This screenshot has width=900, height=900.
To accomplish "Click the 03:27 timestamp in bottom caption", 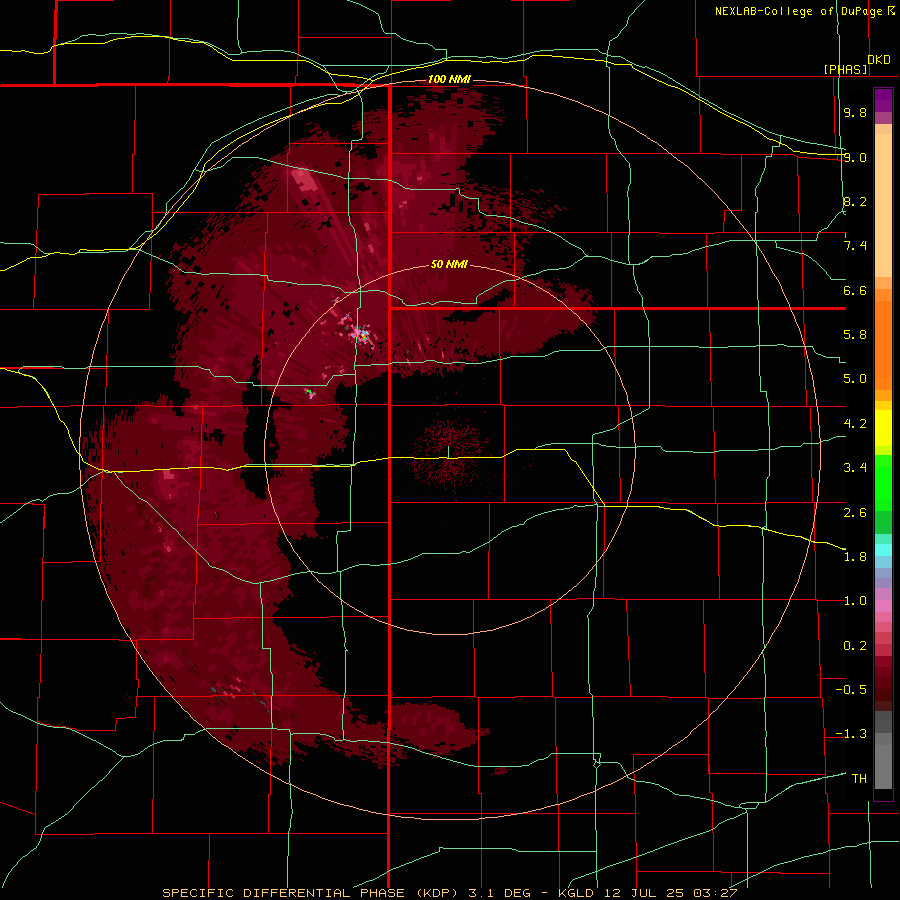I will 717,893.
